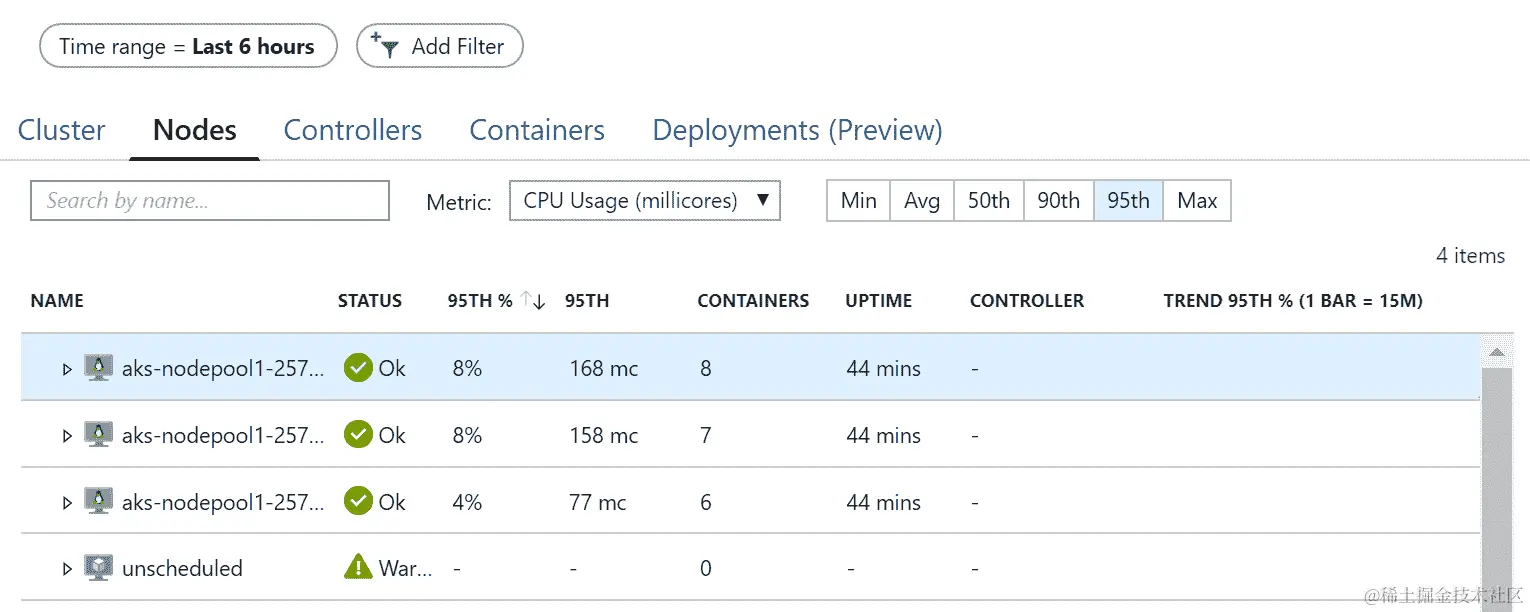Click the Time range Last 6 hours pill
This screenshot has width=1530, height=612.
[x=187, y=46]
